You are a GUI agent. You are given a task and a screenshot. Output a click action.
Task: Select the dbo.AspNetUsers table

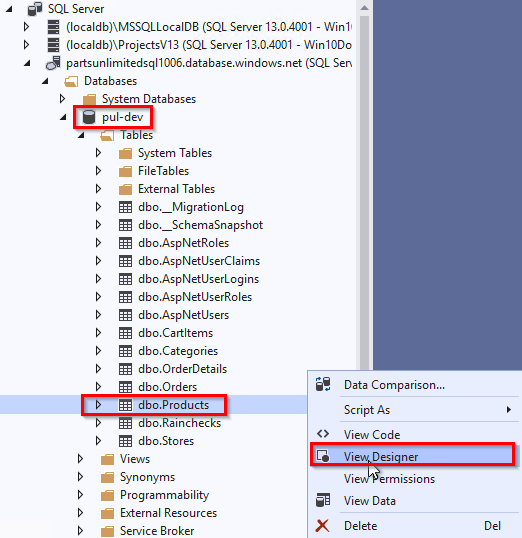pyautogui.click(x=184, y=315)
